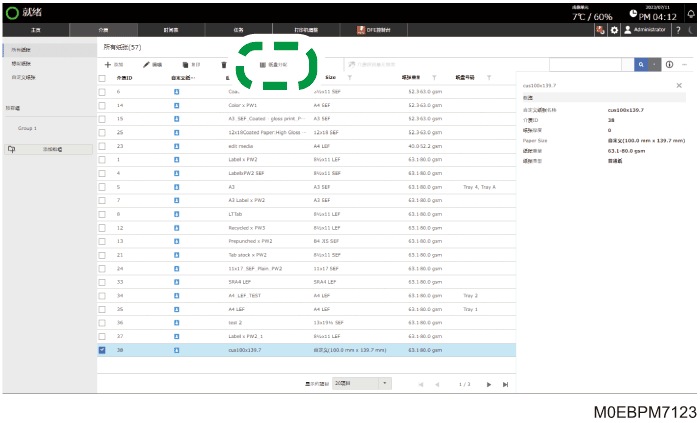Image resolution: width=700 pixels, height=423 pixels.
Task: Open the gray dropdown arrow next to search button
Action: pyautogui.click(x=654, y=65)
